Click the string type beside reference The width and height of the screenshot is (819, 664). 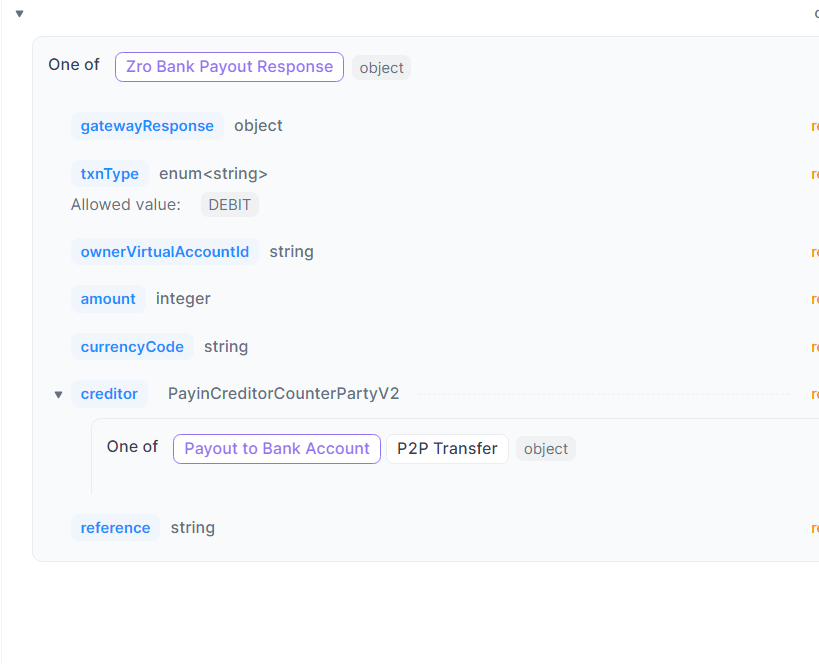point(192,528)
